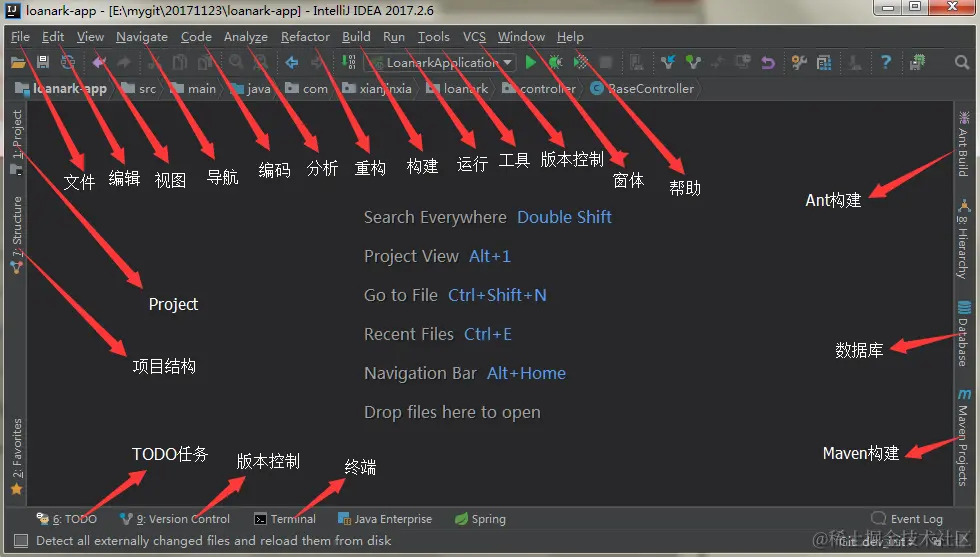Viewport: 980px width, 557px height.
Task: Open the Navigate menu
Action: coord(142,37)
